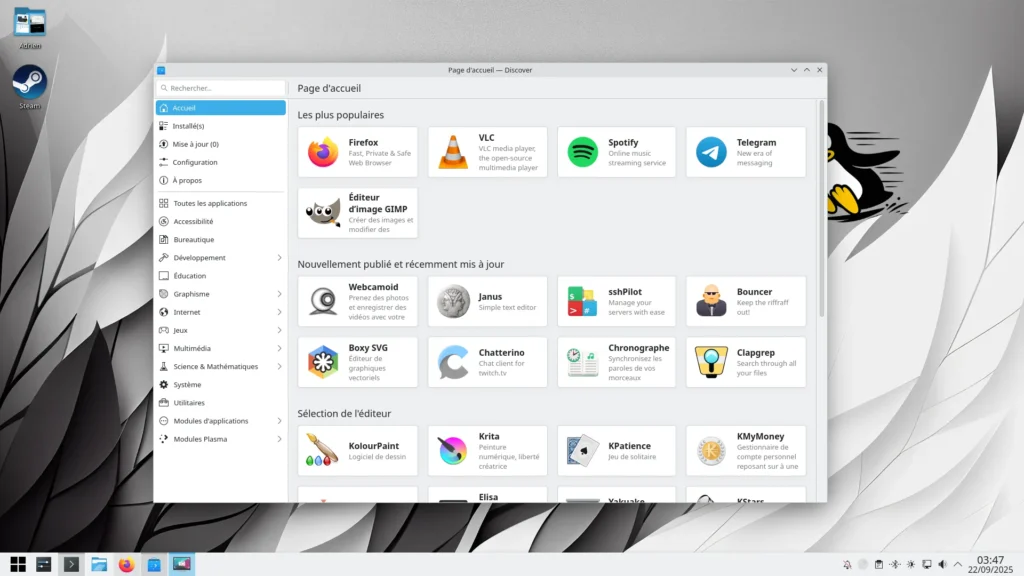
Task: Expand the Science & Mathématiques category
Action: click(279, 366)
